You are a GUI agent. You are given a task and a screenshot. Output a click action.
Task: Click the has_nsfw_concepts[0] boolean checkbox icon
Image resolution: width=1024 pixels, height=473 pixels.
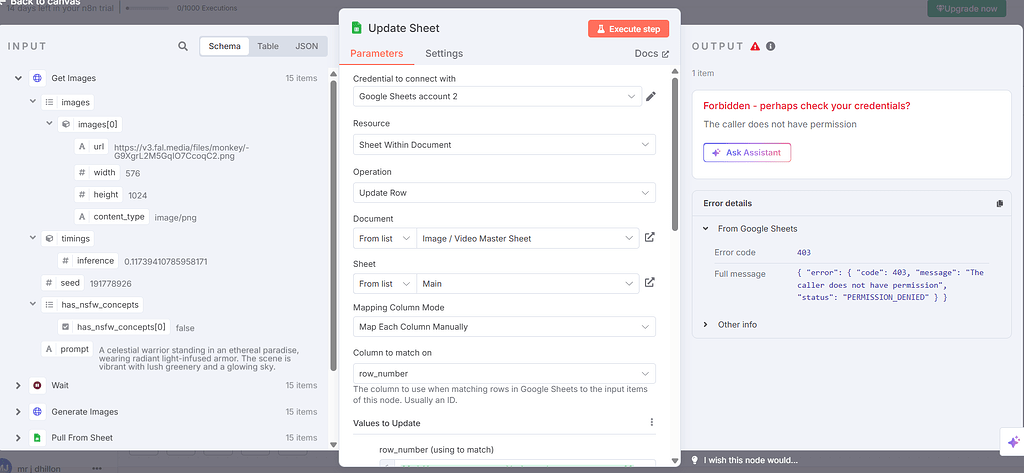65,327
